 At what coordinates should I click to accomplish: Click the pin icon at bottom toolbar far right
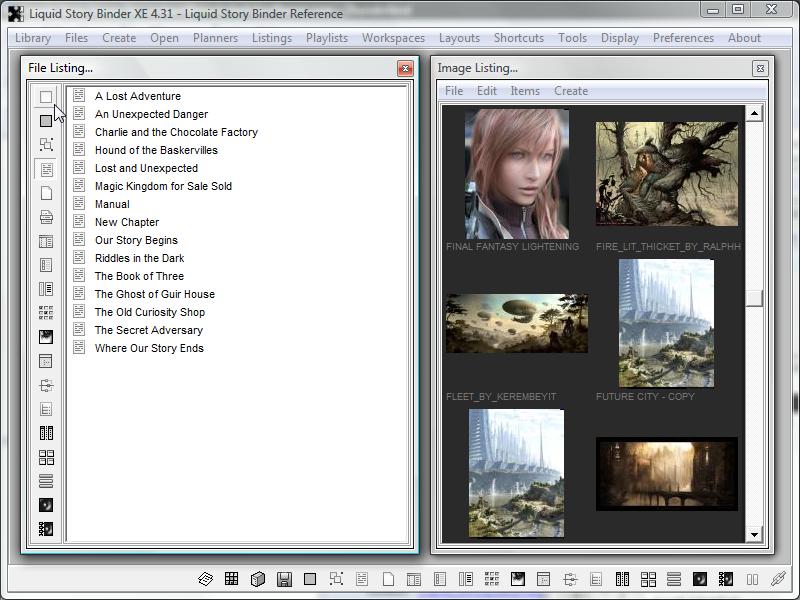pos(778,579)
